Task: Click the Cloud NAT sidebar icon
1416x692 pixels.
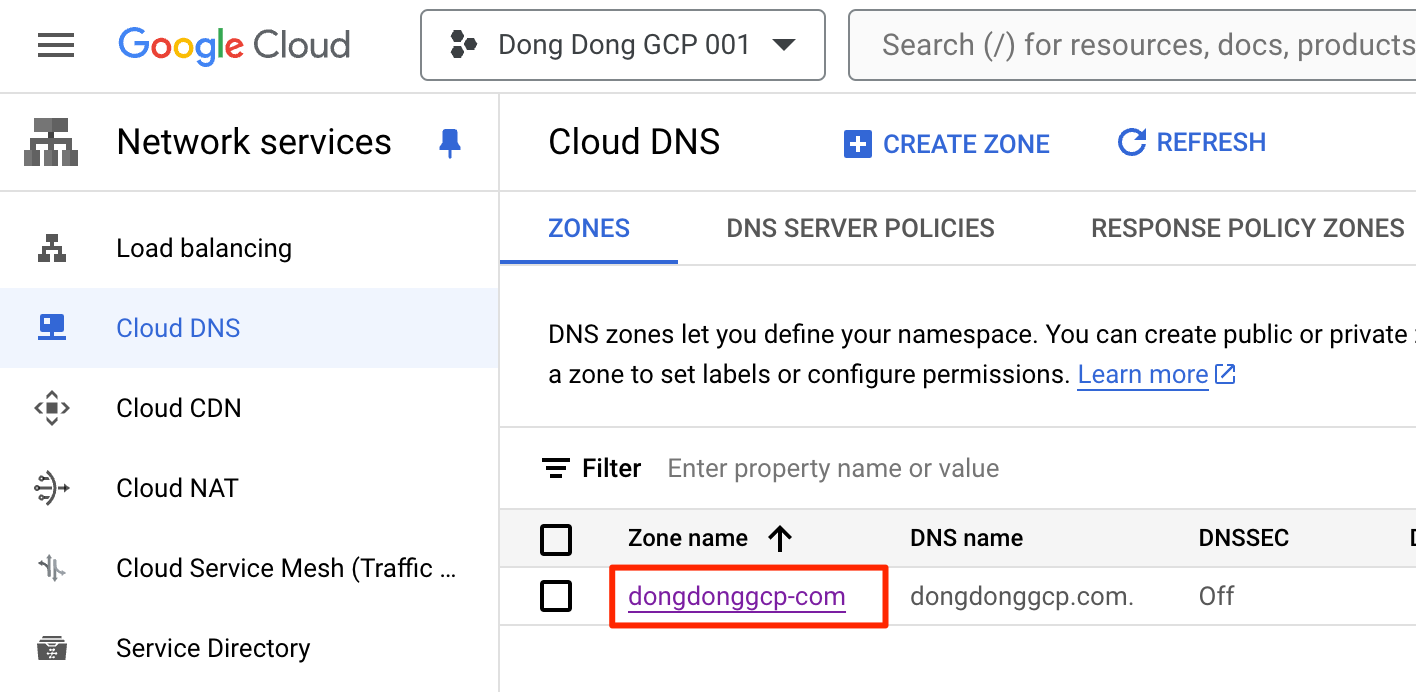Action: pyautogui.click(x=52, y=488)
